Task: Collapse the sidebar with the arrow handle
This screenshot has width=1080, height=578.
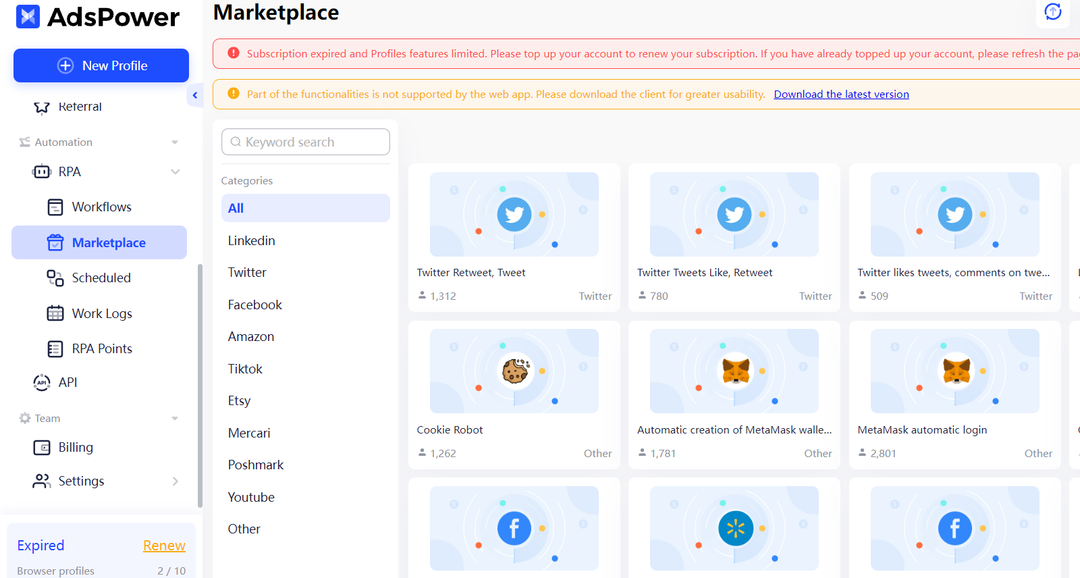Action: click(x=195, y=96)
